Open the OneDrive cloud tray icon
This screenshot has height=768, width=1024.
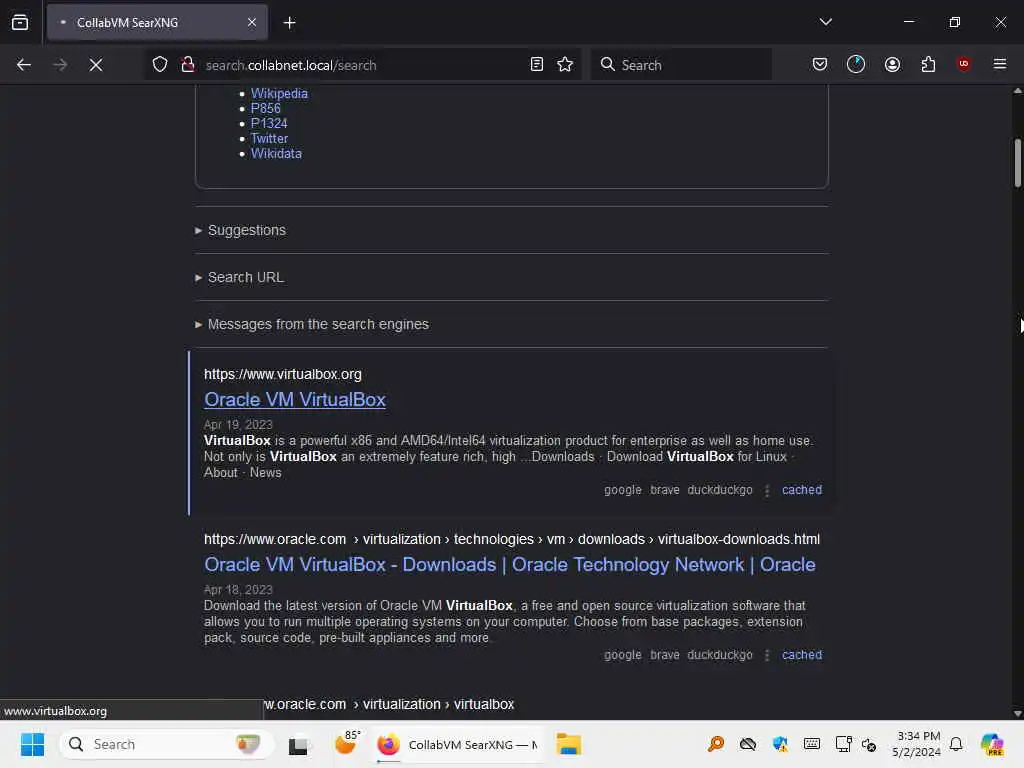[748, 744]
